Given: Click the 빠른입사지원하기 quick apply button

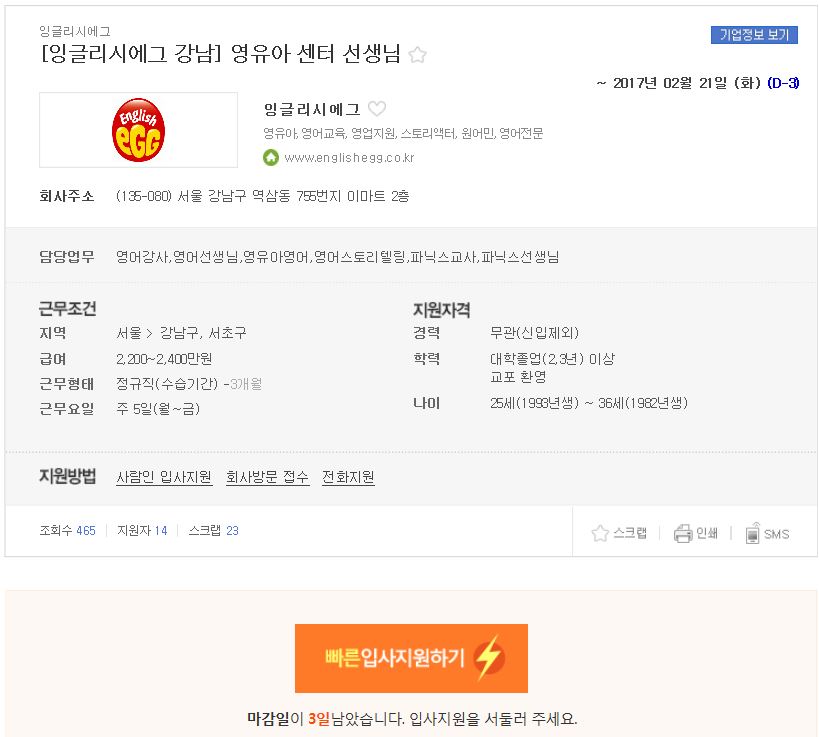Looking at the screenshot, I should point(411,658).
